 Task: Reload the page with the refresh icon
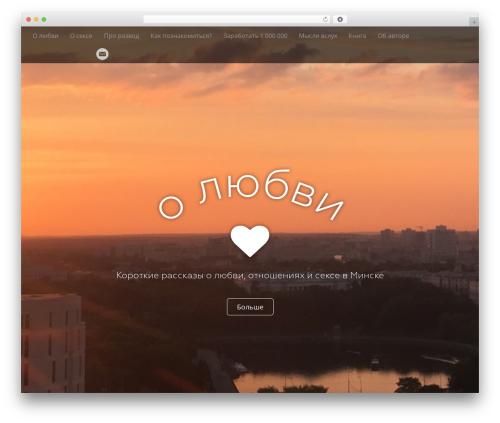[x=325, y=19]
